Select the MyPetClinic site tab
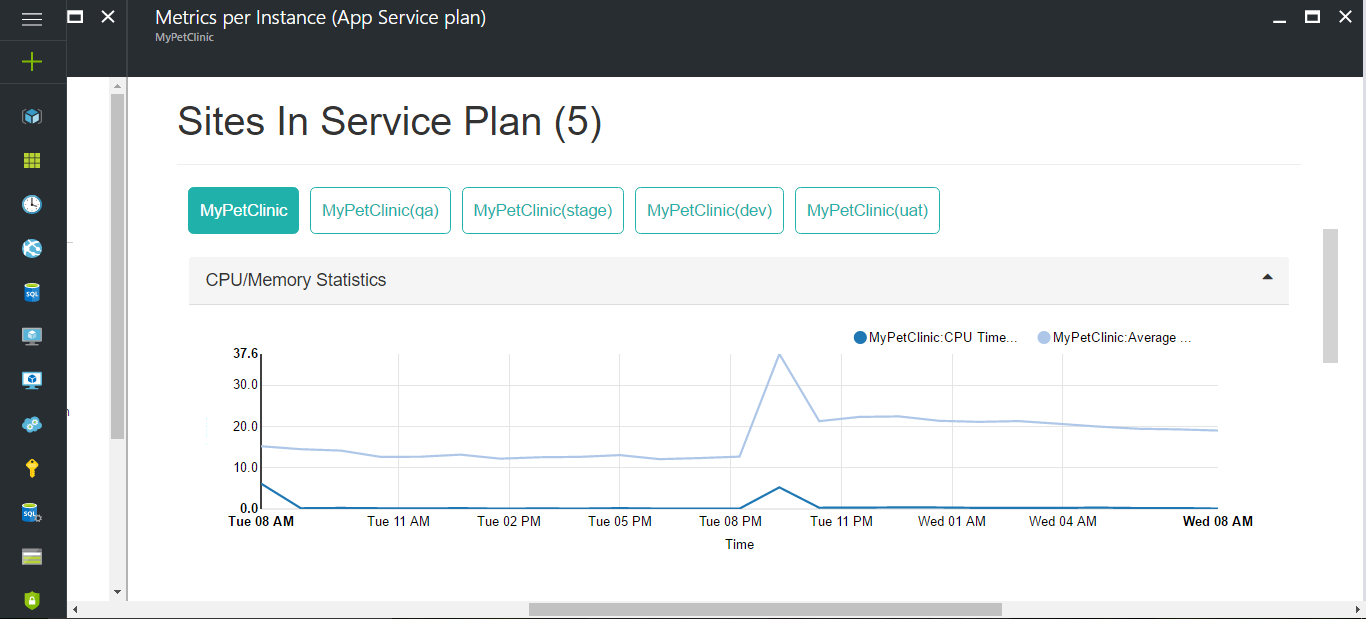 pyautogui.click(x=243, y=210)
